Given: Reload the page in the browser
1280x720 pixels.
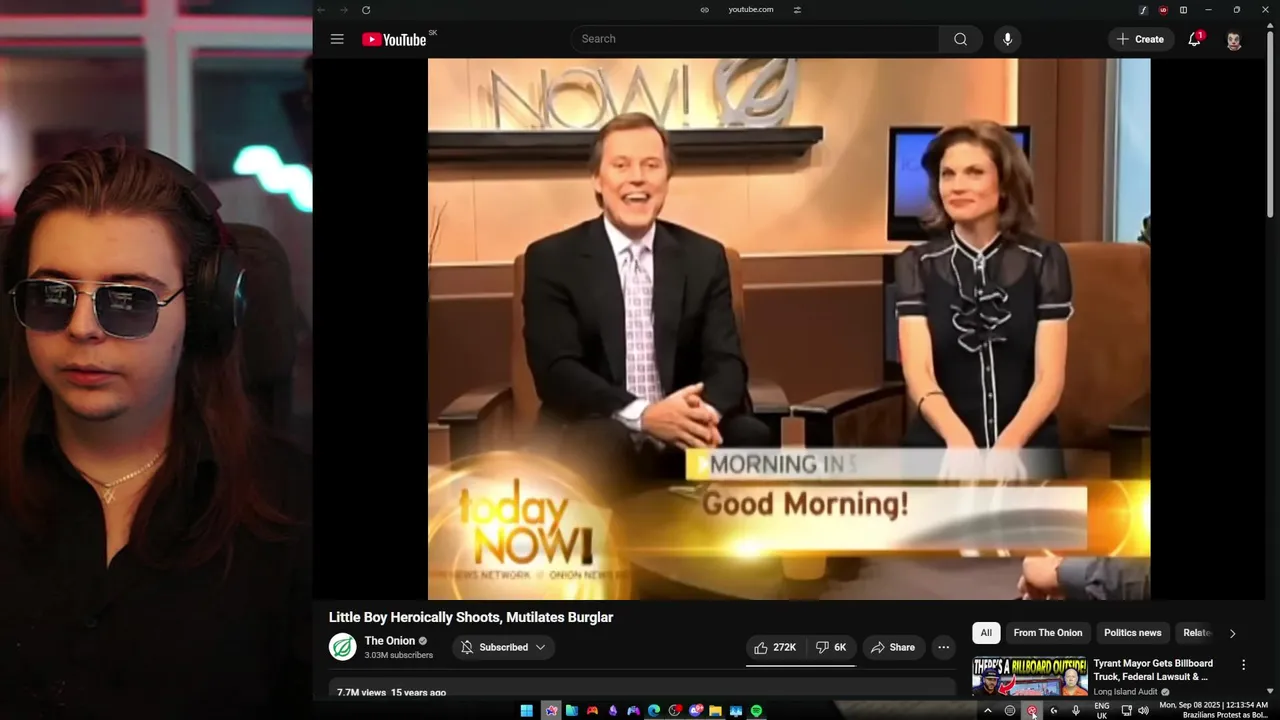Looking at the screenshot, I should 366,10.
